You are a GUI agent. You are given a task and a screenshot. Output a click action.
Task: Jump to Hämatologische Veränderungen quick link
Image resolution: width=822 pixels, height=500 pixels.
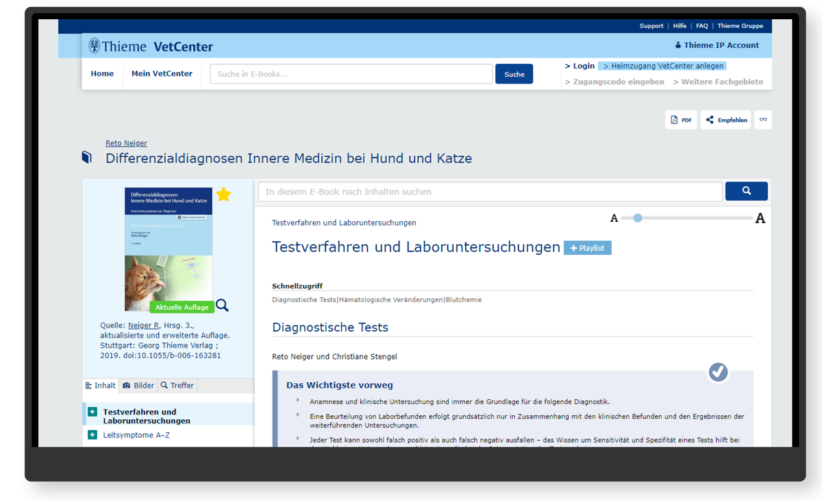pyautogui.click(x=391, y=300)
